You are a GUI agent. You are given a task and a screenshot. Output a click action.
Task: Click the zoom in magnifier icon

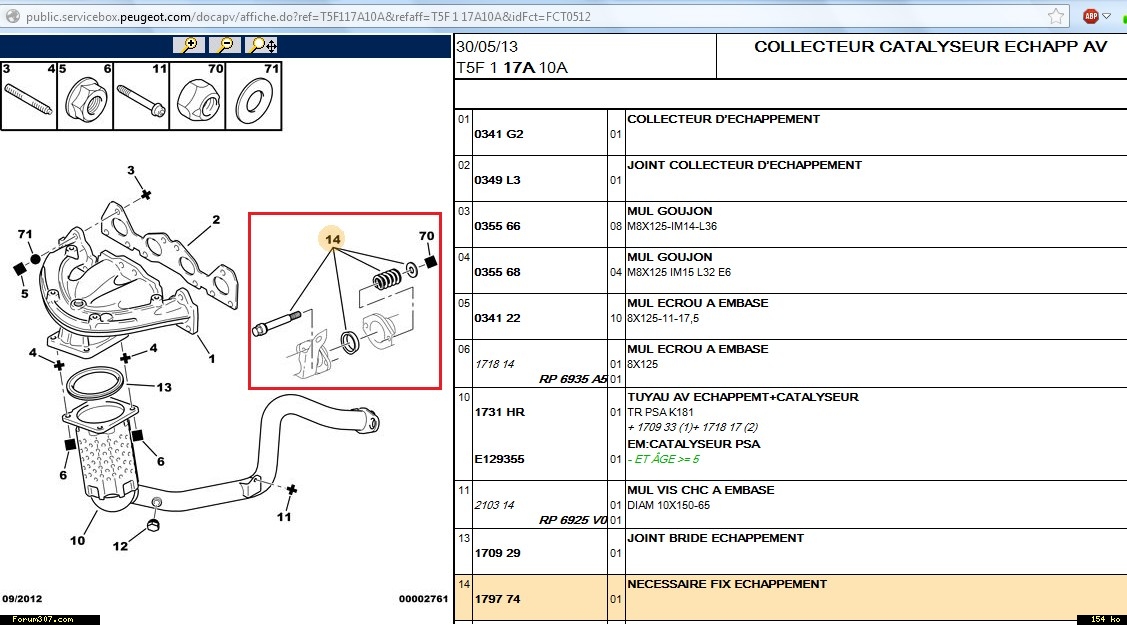(189, 45)
